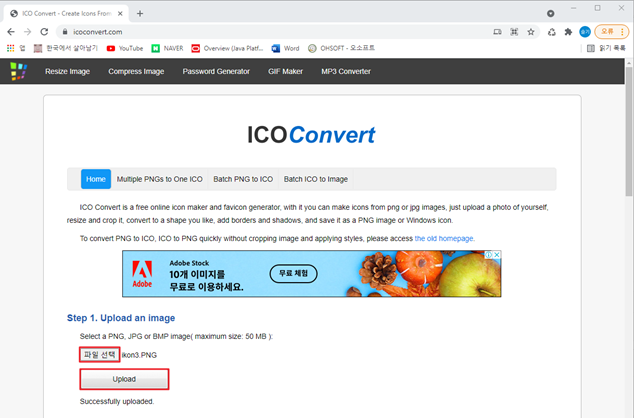Open the Overview (Java Platf... bookmark

click(x=227, y=48)
